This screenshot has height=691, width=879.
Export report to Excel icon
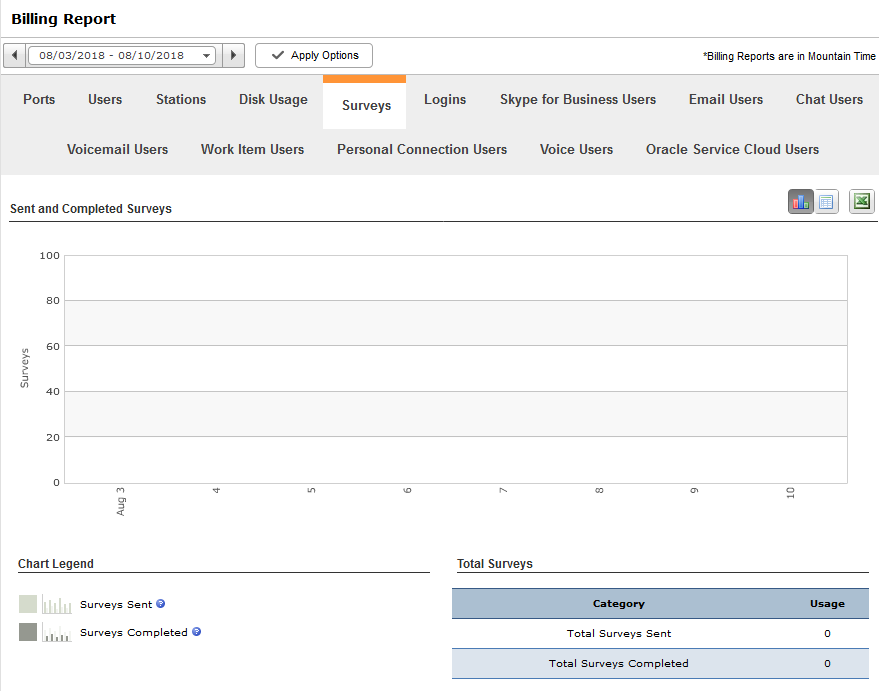pyautogui.click(x=862, y=202)
